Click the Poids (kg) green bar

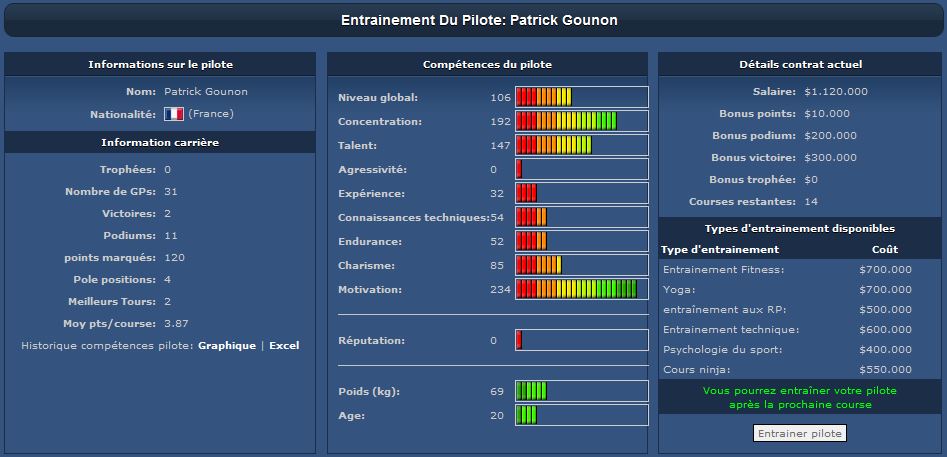582,391
